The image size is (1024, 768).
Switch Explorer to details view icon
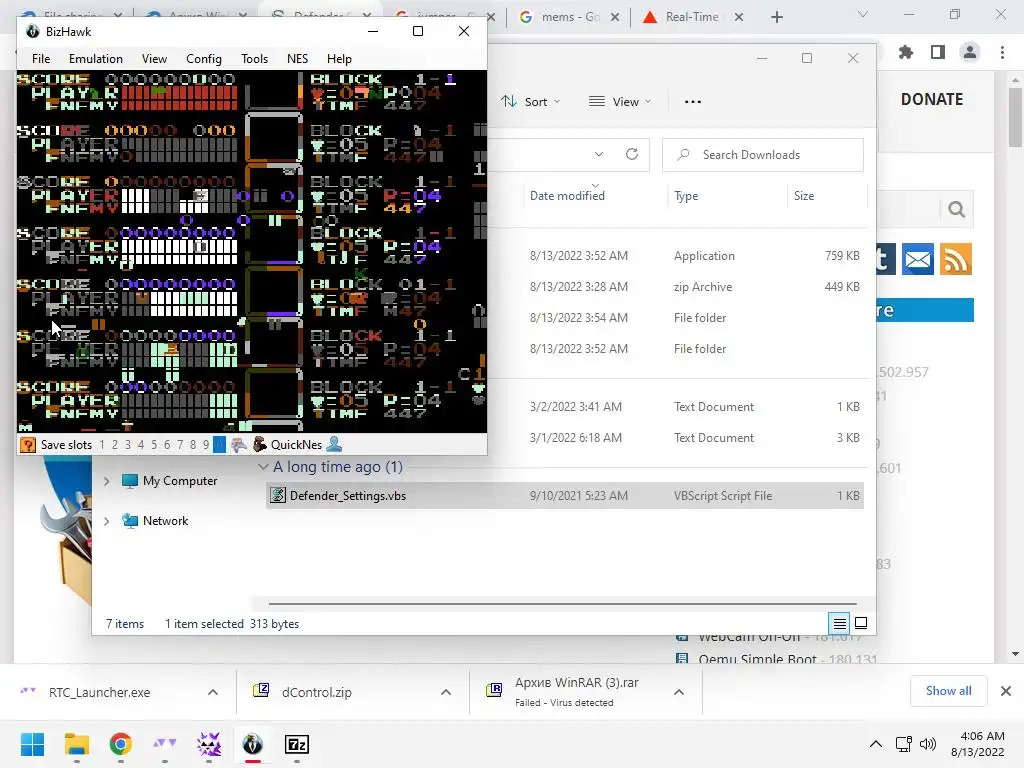pyautogui.click(x=839, y=624)
